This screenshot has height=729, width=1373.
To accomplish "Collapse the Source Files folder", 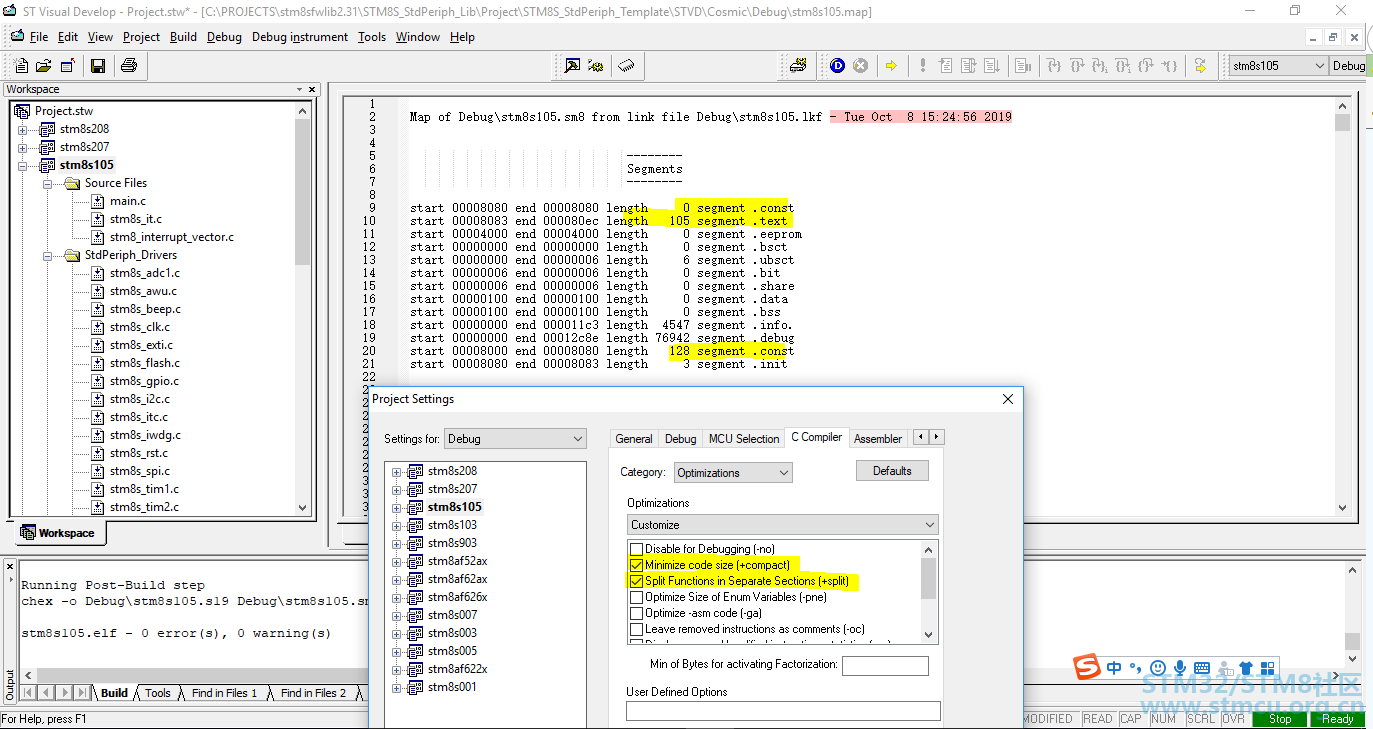I will 48,184.
